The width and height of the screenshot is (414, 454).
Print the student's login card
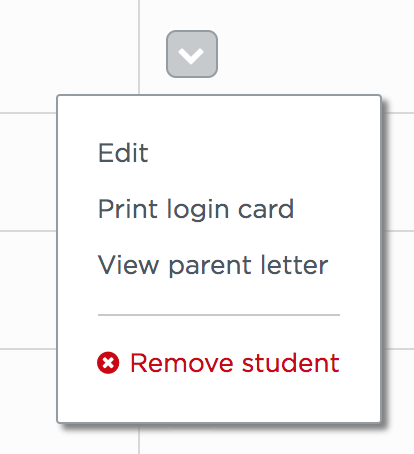(196, 210)
